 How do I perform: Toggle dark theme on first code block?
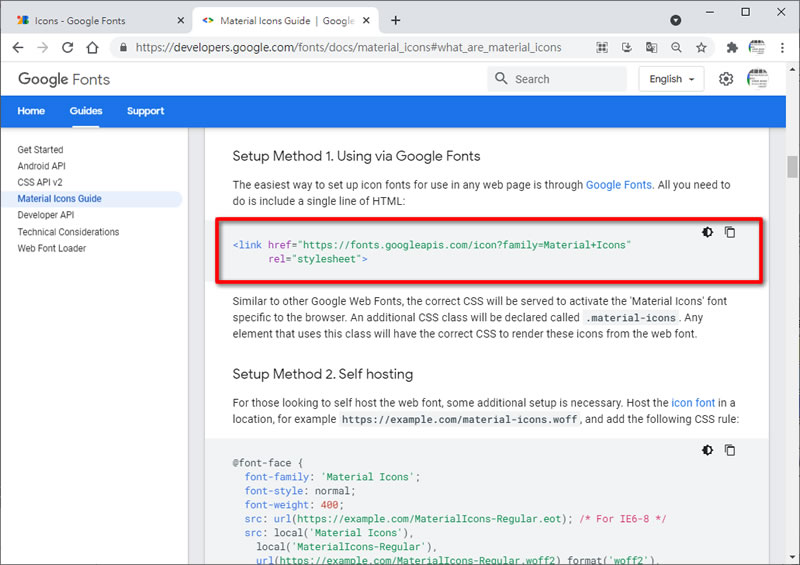(x=707, y=232)
